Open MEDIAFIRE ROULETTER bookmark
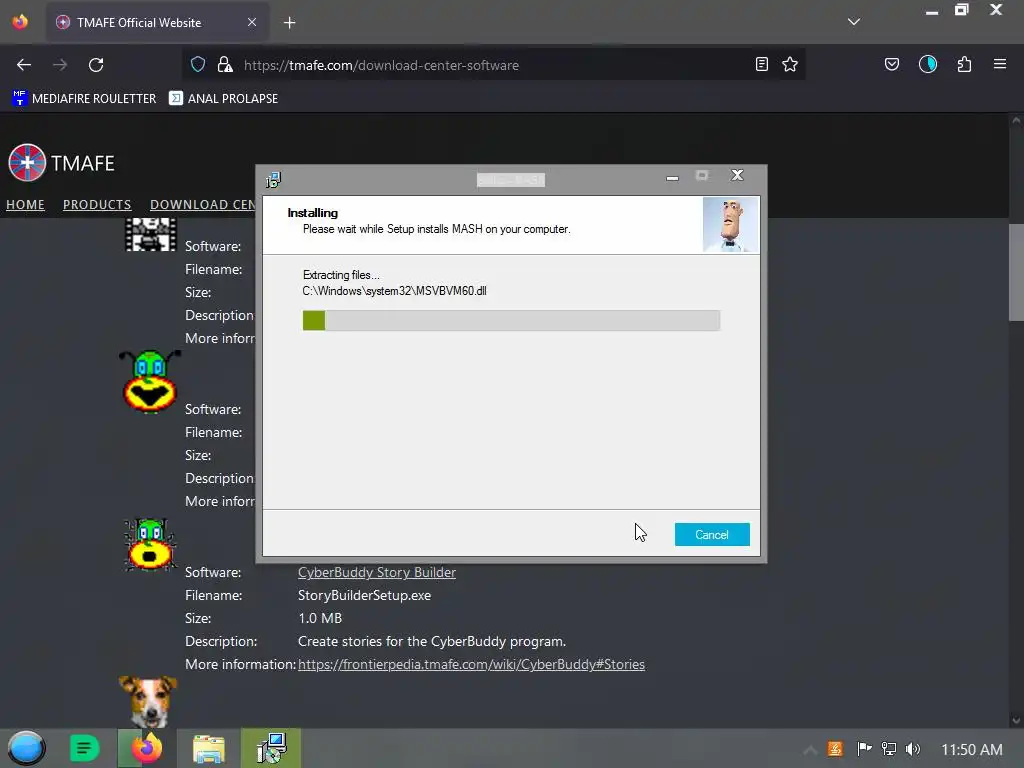1024x768 pixels. (x=84, y=99)
